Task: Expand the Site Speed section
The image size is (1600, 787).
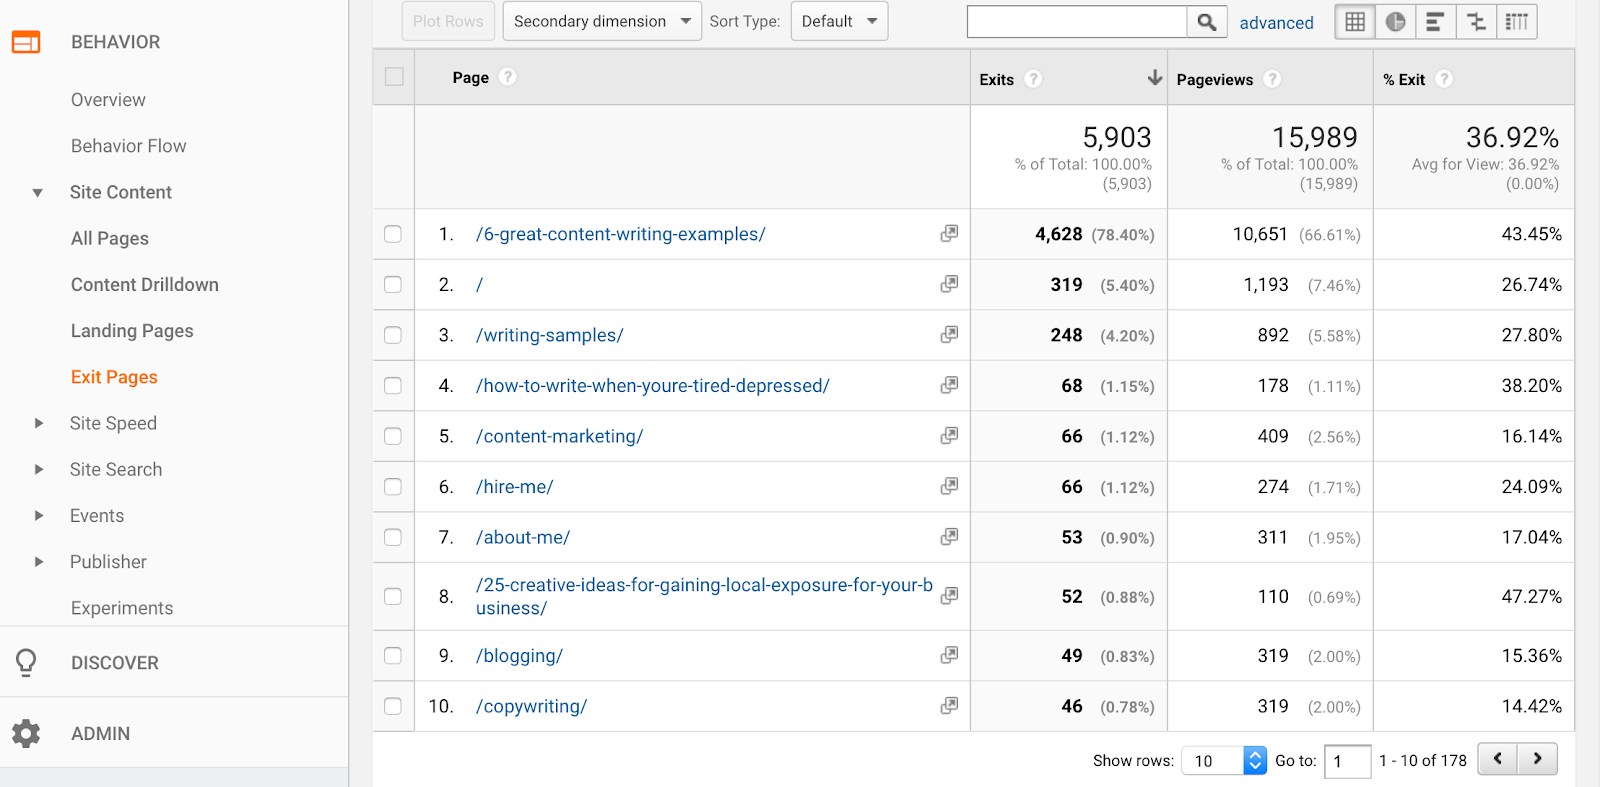Action: point(38,423)
